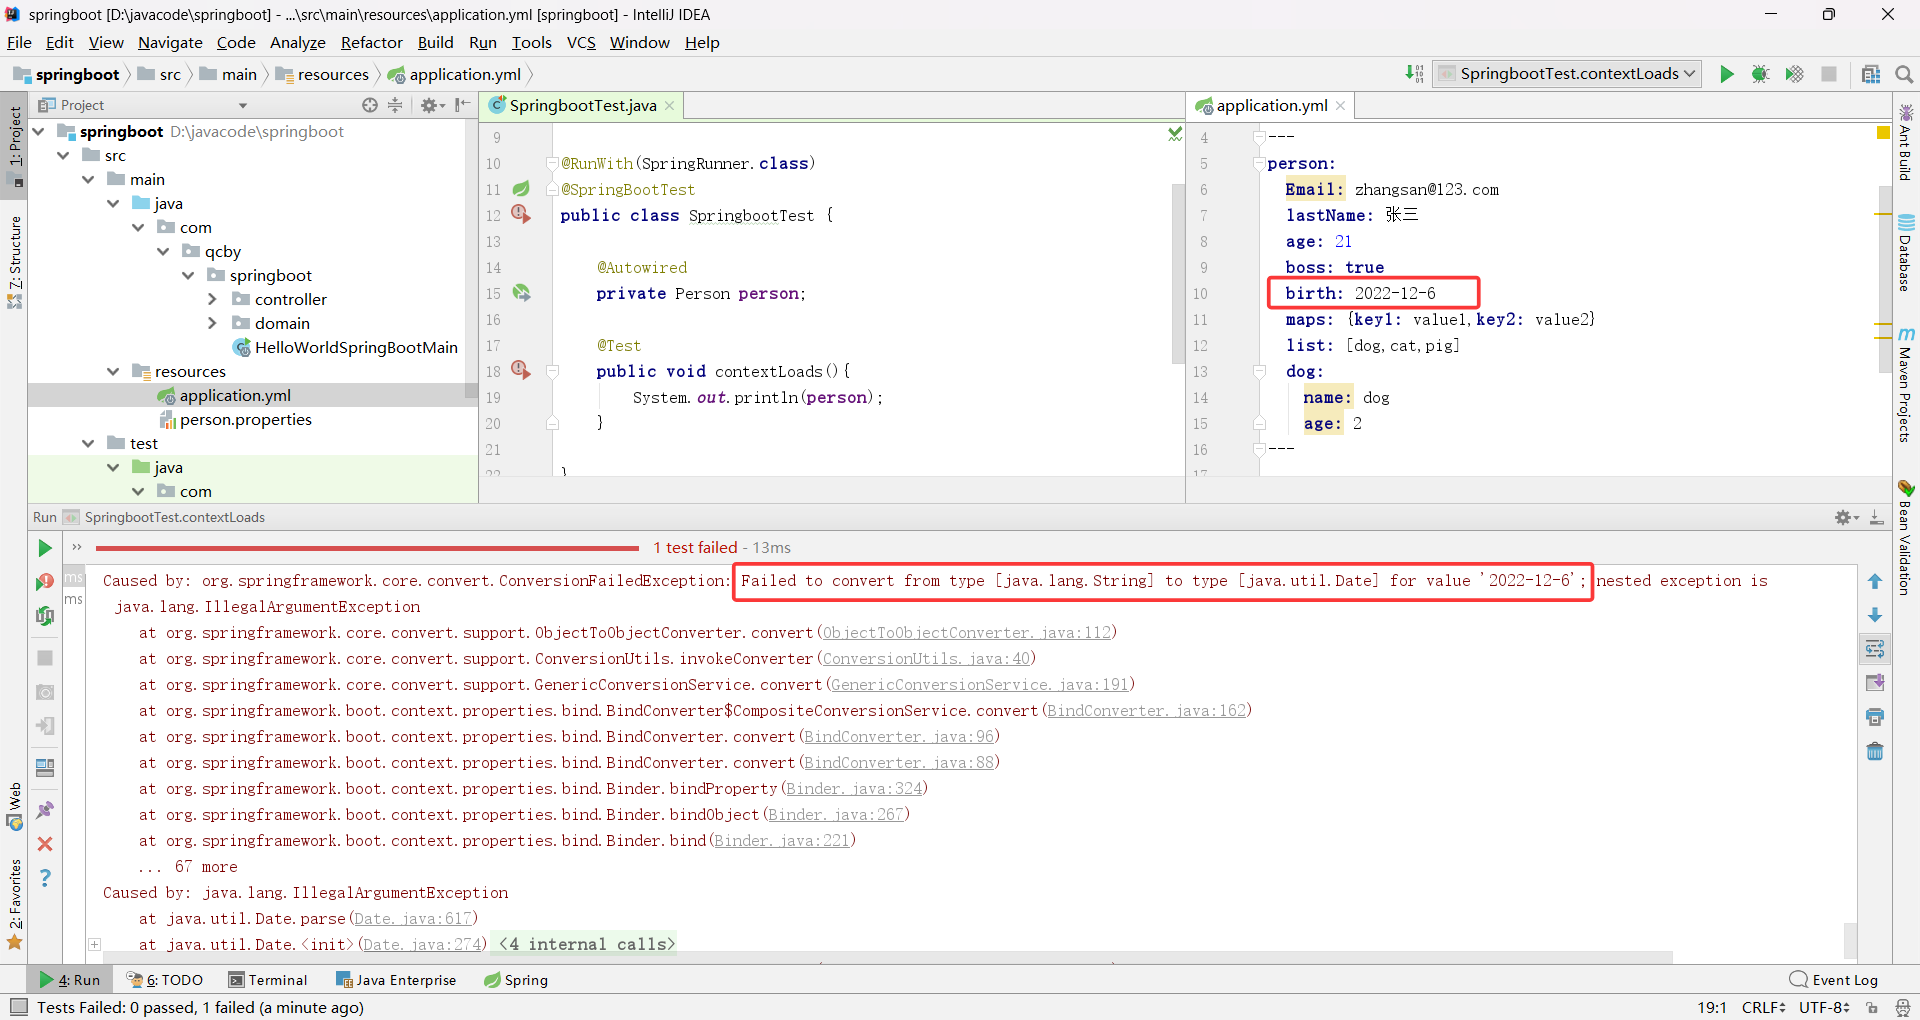This screenshot has height=1020, width=1920.
Task: Open Spring tool window tab
Action: pyautogui.click(x=516, y=980)
